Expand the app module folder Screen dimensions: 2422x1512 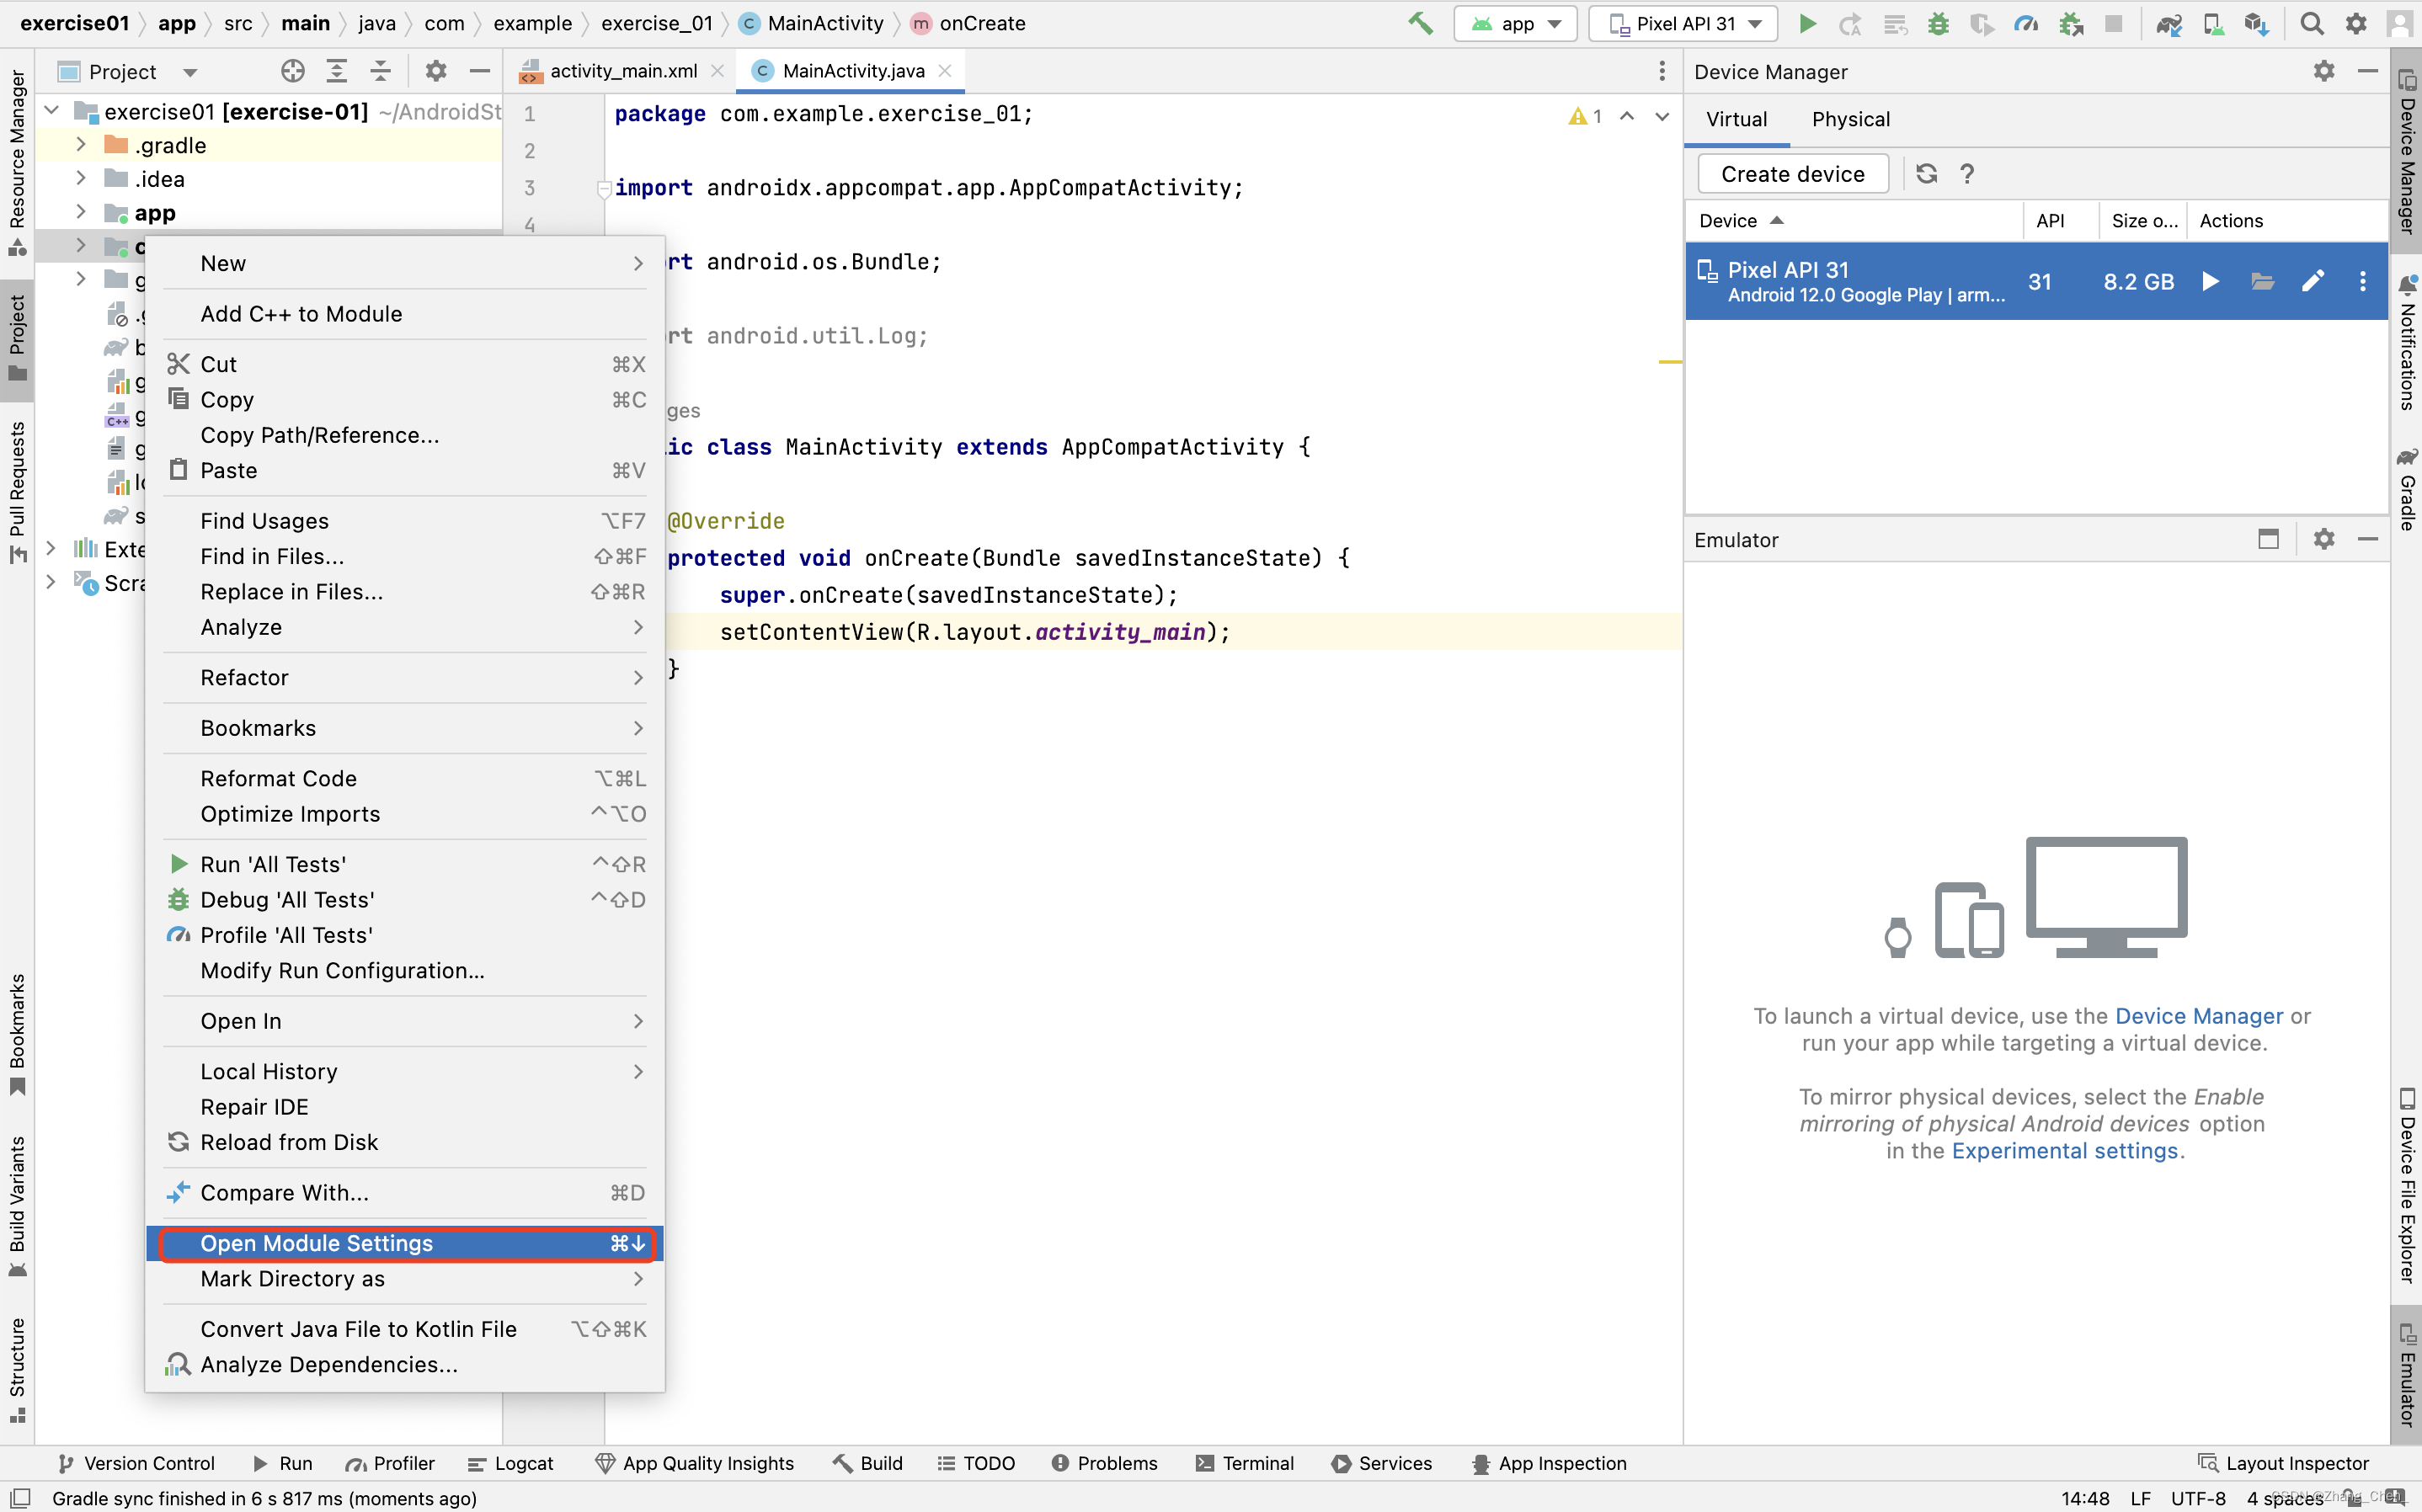(x=81, y=212)
